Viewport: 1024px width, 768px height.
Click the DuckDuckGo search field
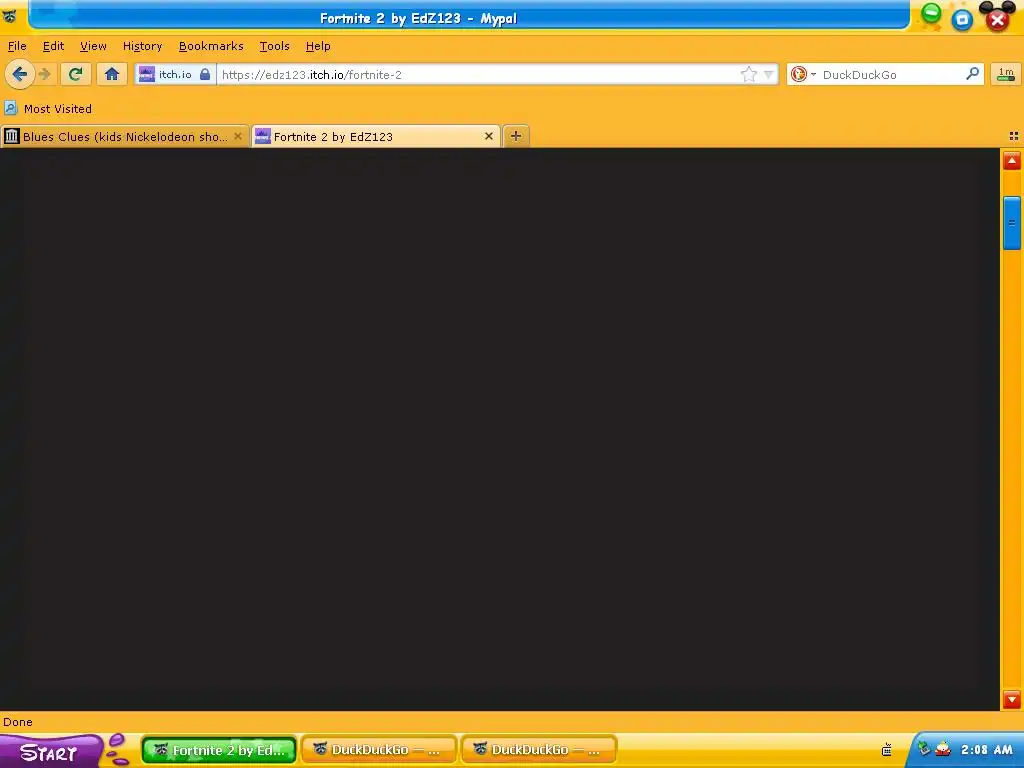tap(891, 74)
